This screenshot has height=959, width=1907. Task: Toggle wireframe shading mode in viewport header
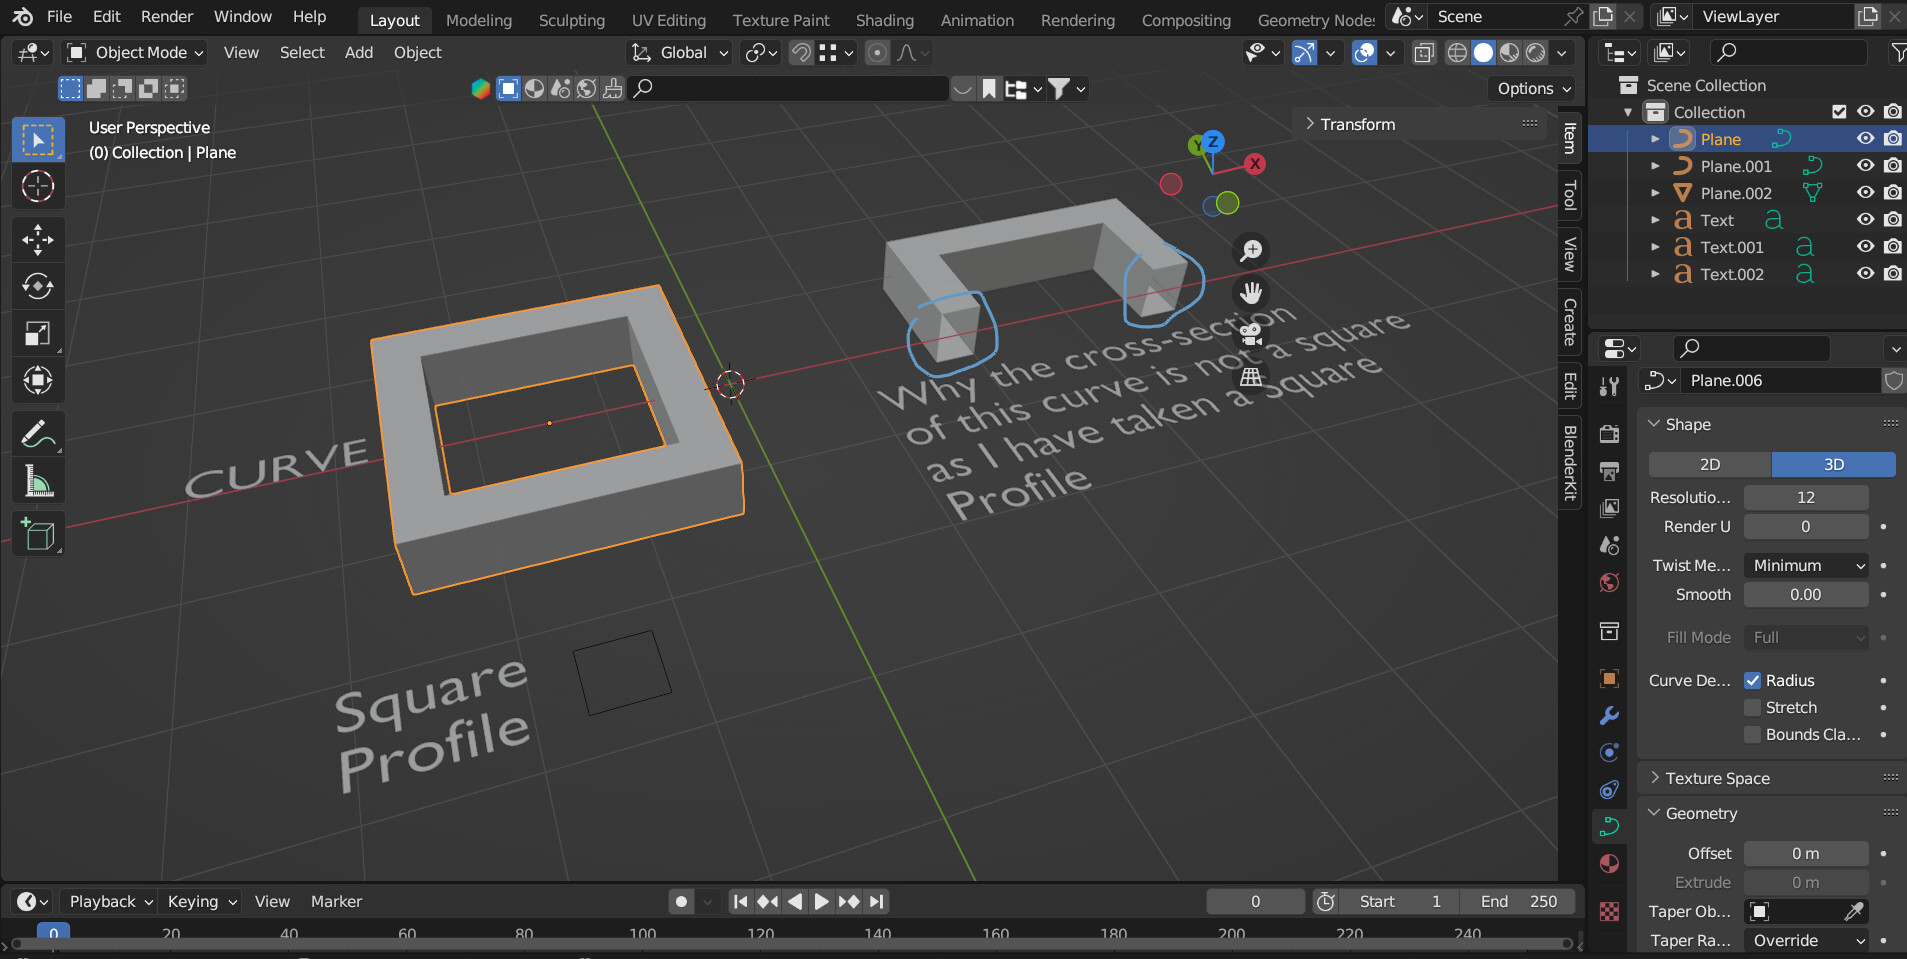tap(1459, 53)
